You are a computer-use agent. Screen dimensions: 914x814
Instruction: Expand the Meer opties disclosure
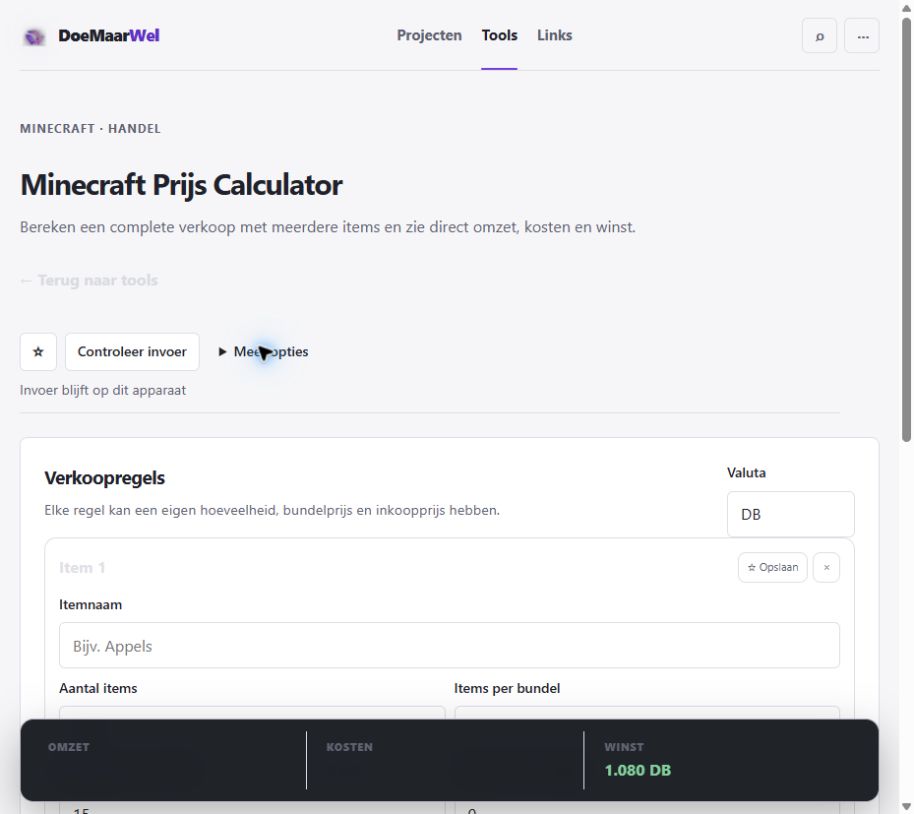263,352
